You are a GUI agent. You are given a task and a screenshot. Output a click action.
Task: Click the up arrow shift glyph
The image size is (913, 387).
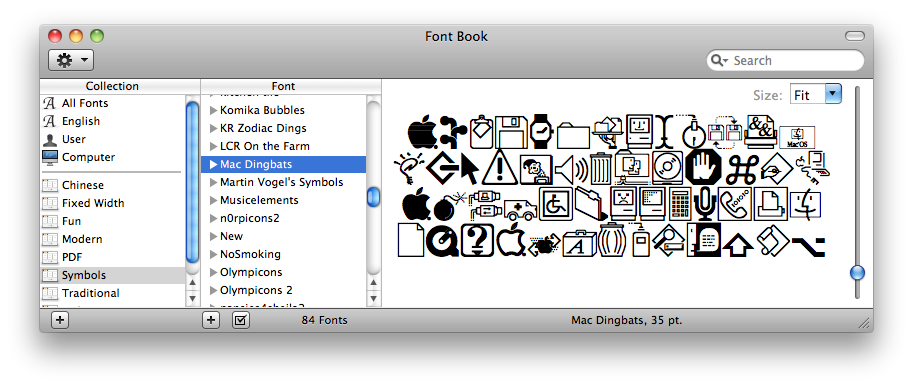click(738, 244)
